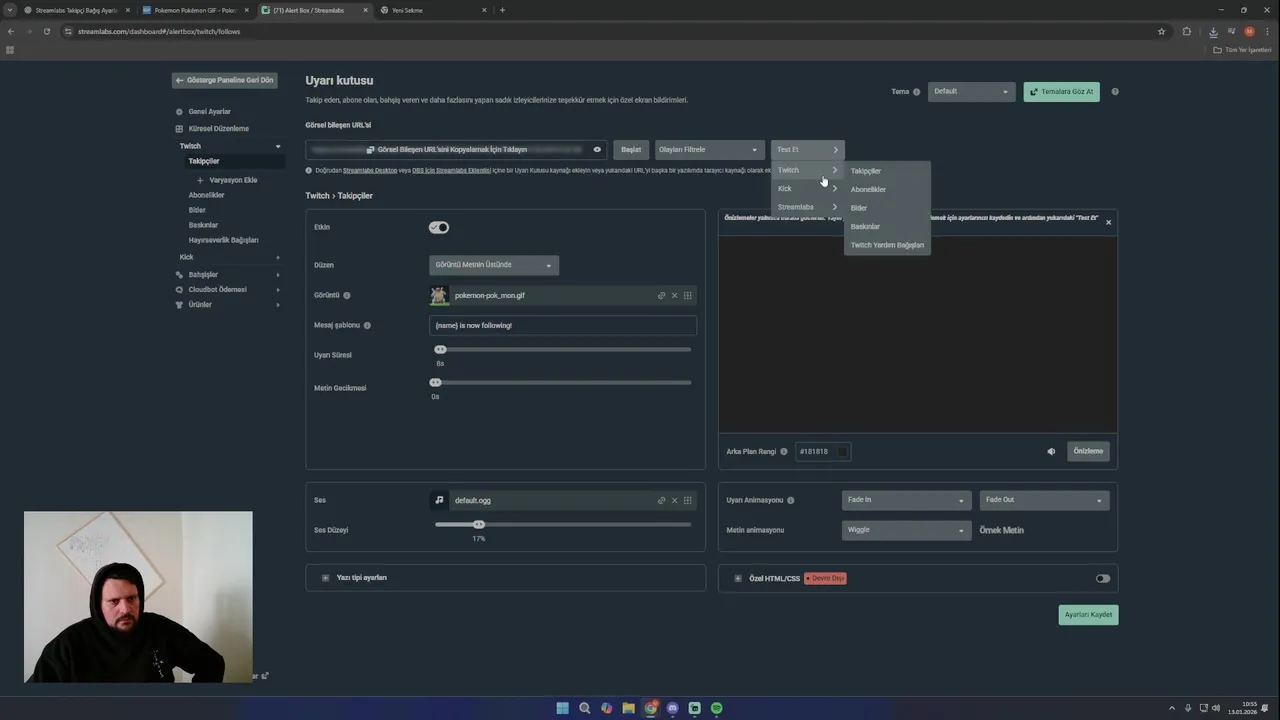Reload the page with browser refresh icon
The width and height of the screenshot is (1280, 720).
(x=47, y=31)
